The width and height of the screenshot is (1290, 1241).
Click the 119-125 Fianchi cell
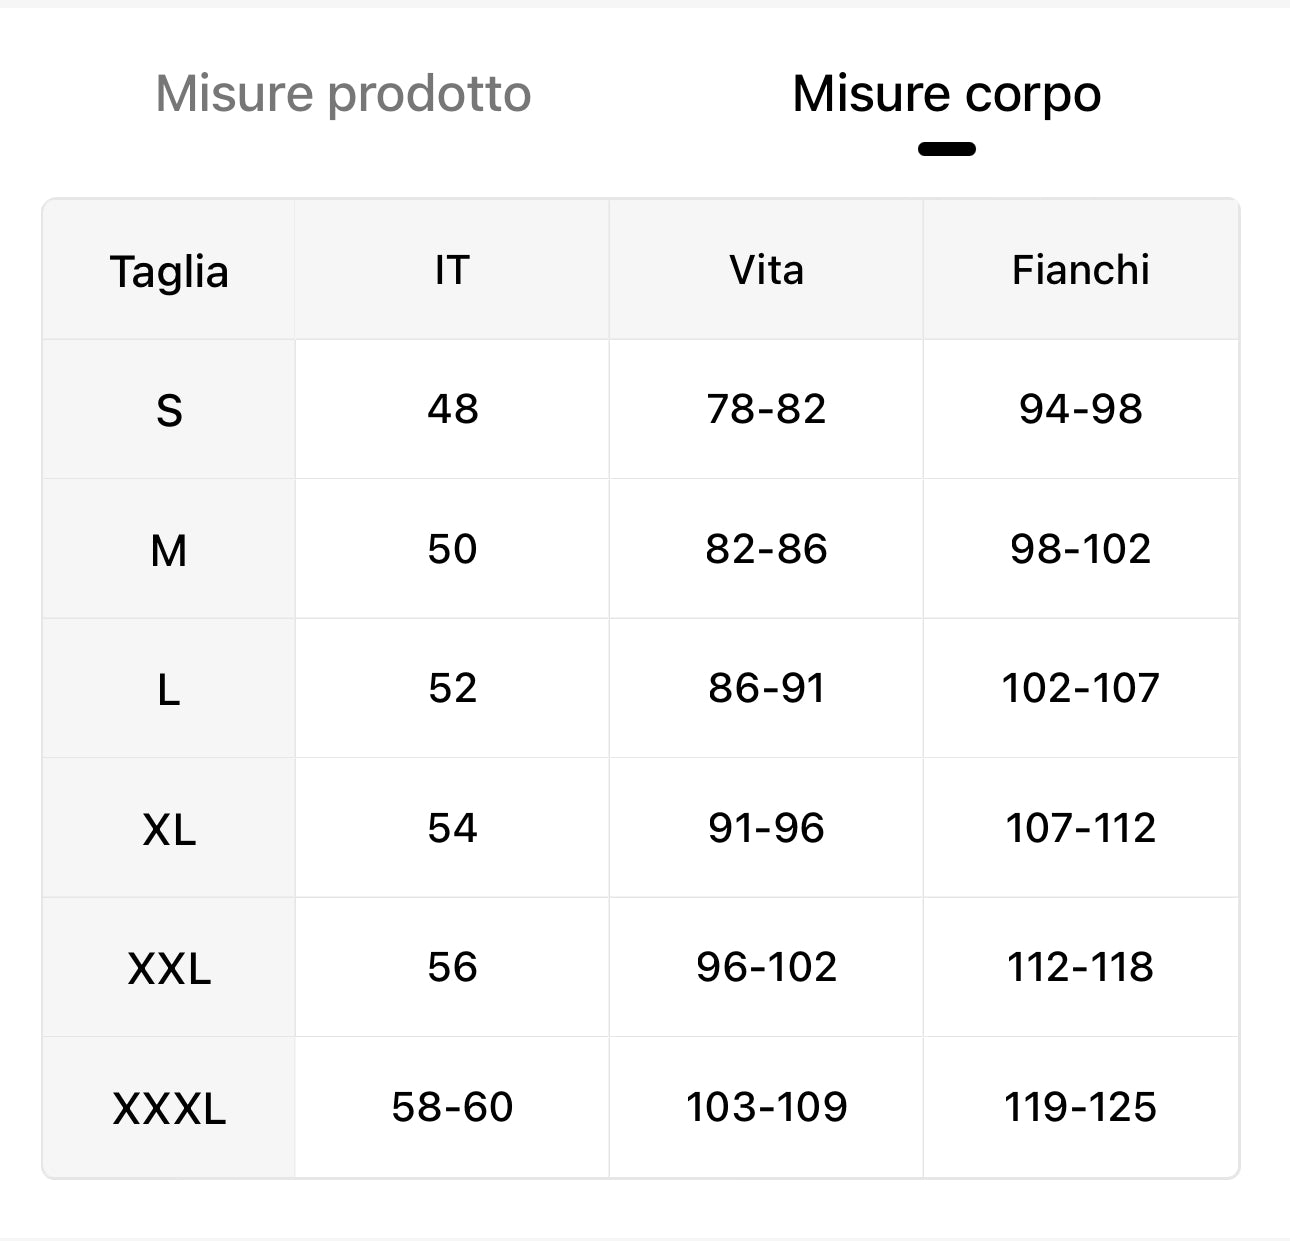pyautogui.click(x=1080, y=1107)
